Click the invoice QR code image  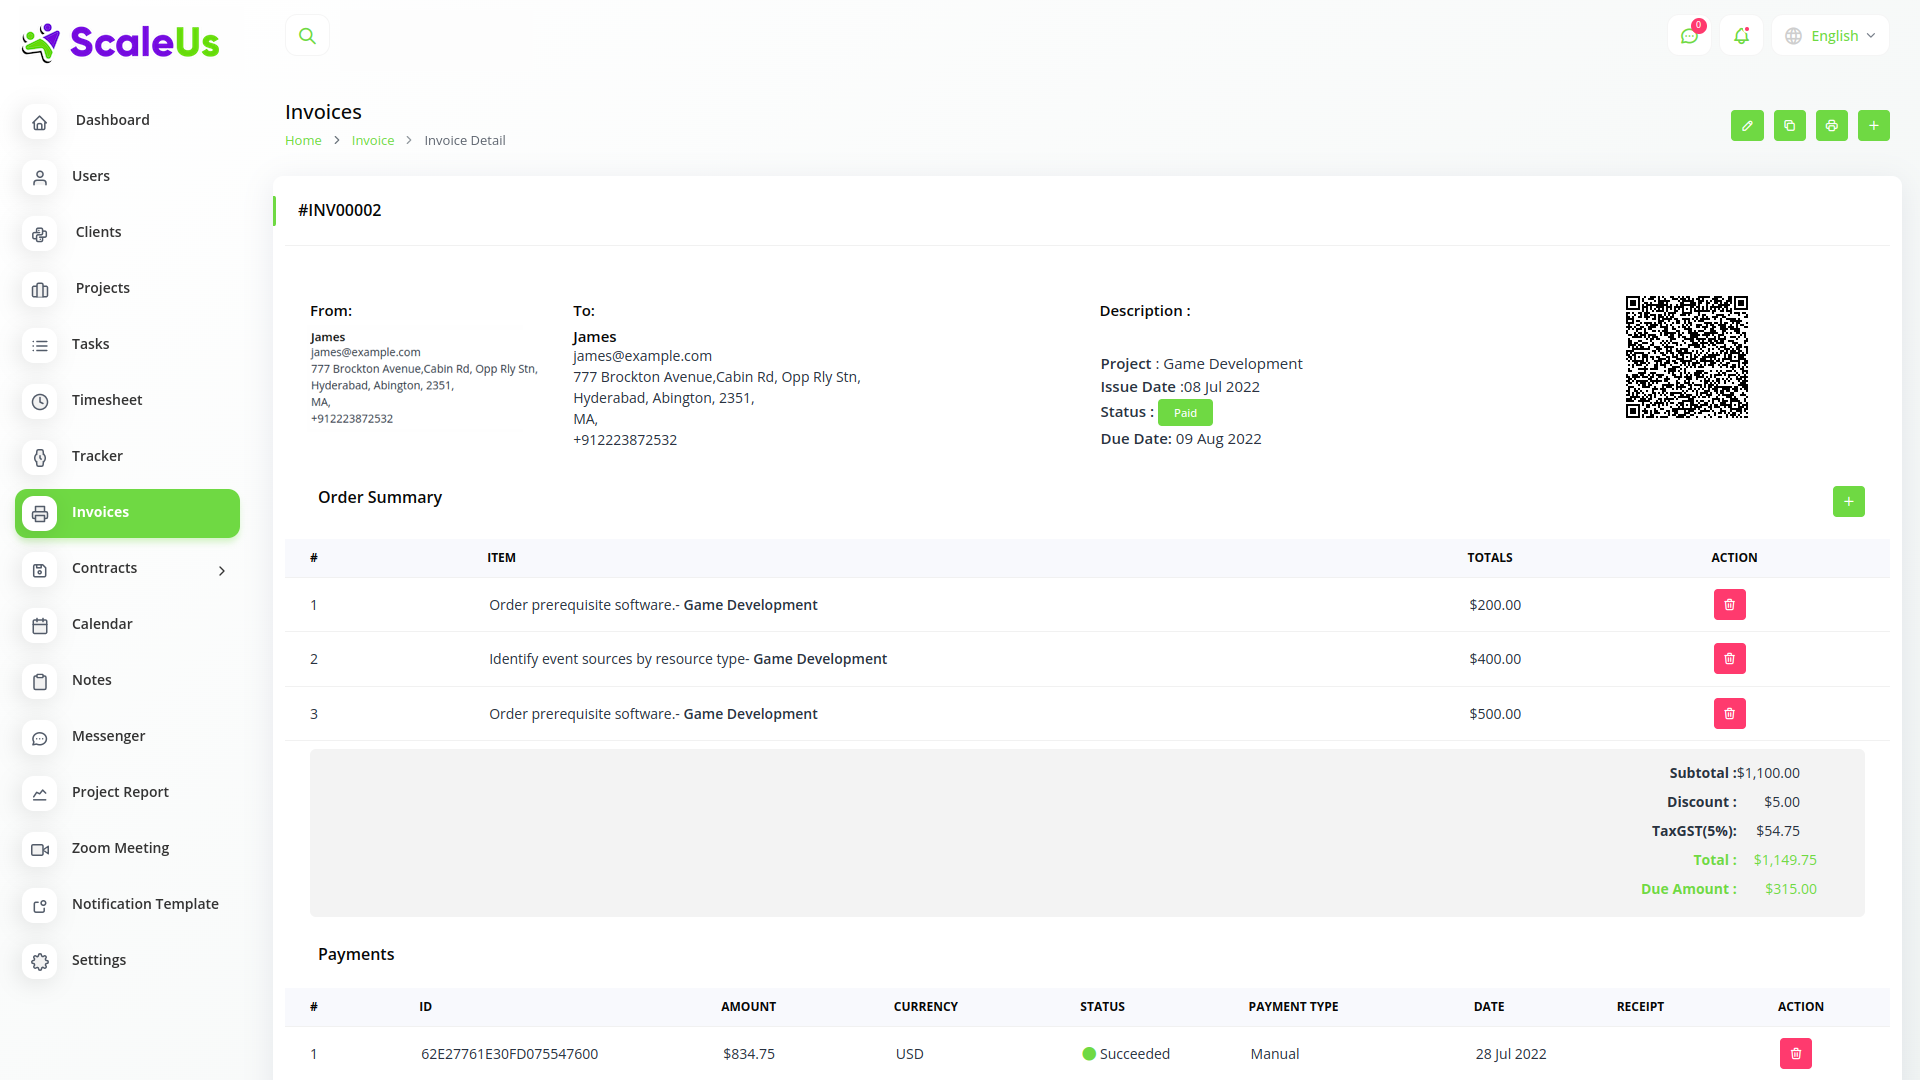1686,357
